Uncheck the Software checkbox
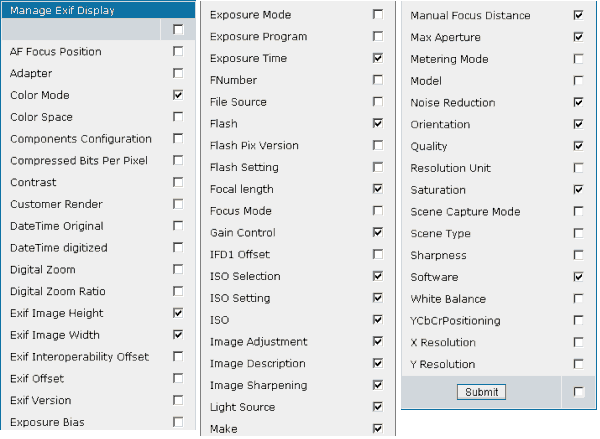 pos(578,277)
